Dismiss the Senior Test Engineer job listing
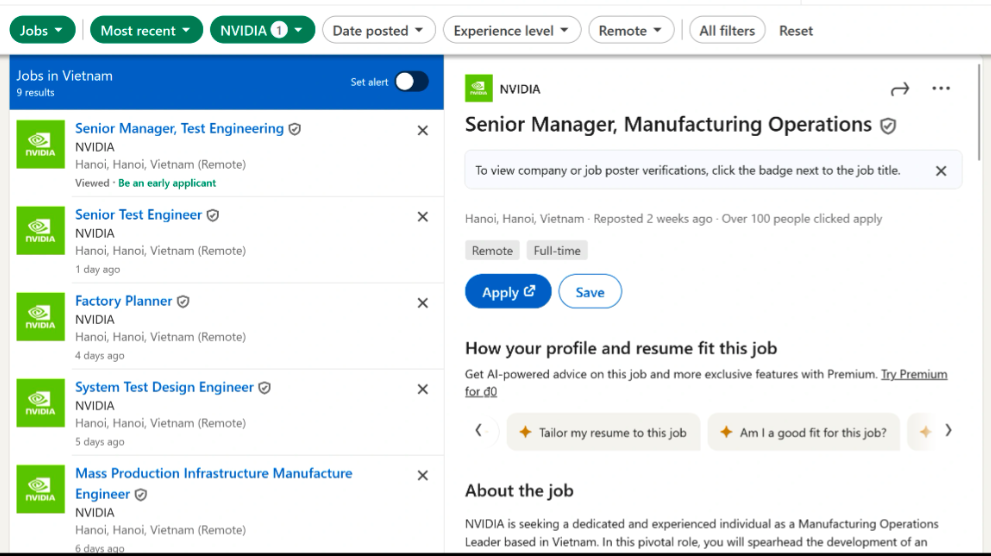 [422, 217]
